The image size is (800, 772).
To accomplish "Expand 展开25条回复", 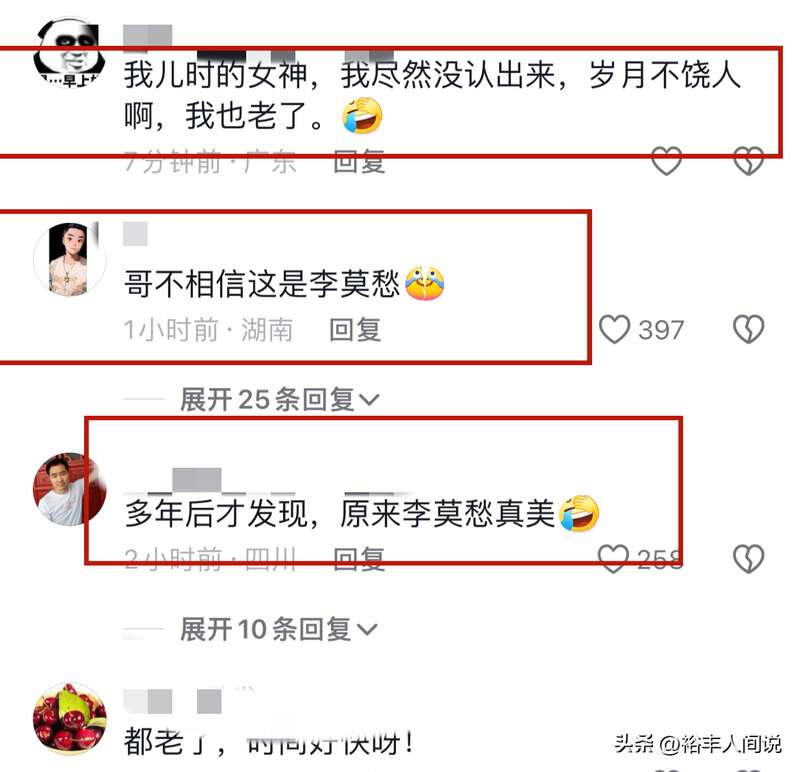I will pos(280,399).
